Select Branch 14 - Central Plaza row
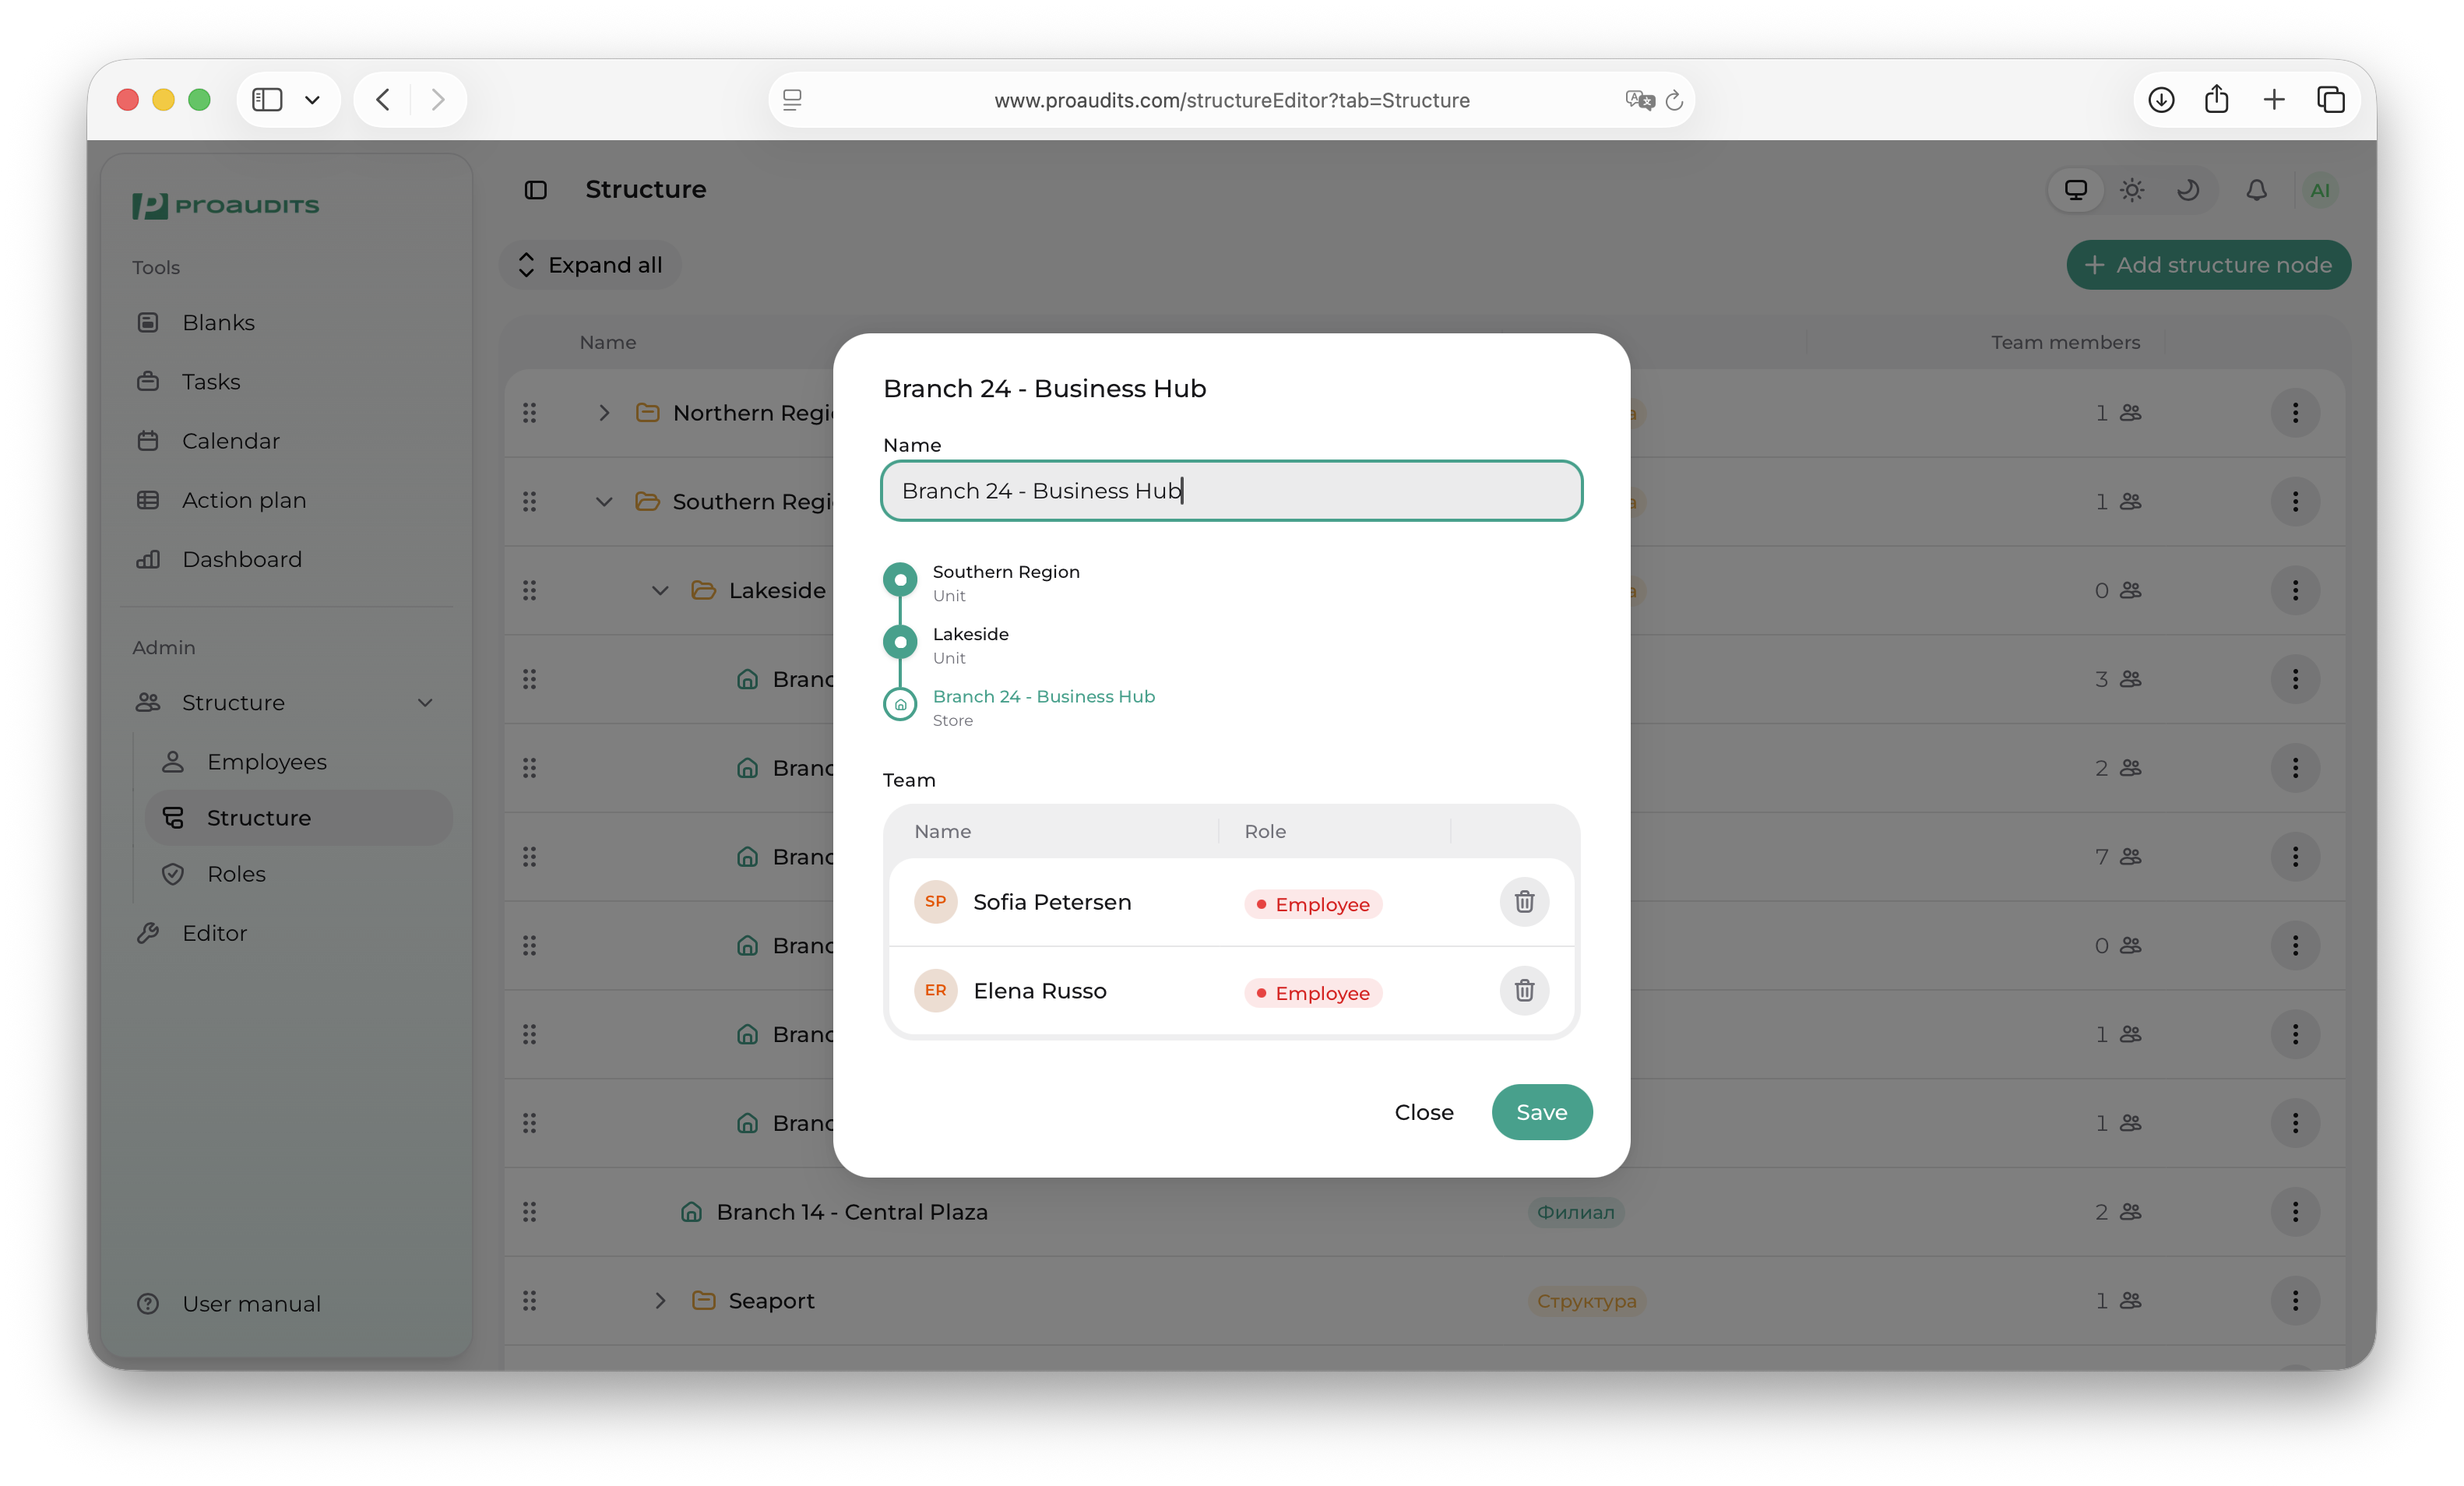 point(1424,1212)
